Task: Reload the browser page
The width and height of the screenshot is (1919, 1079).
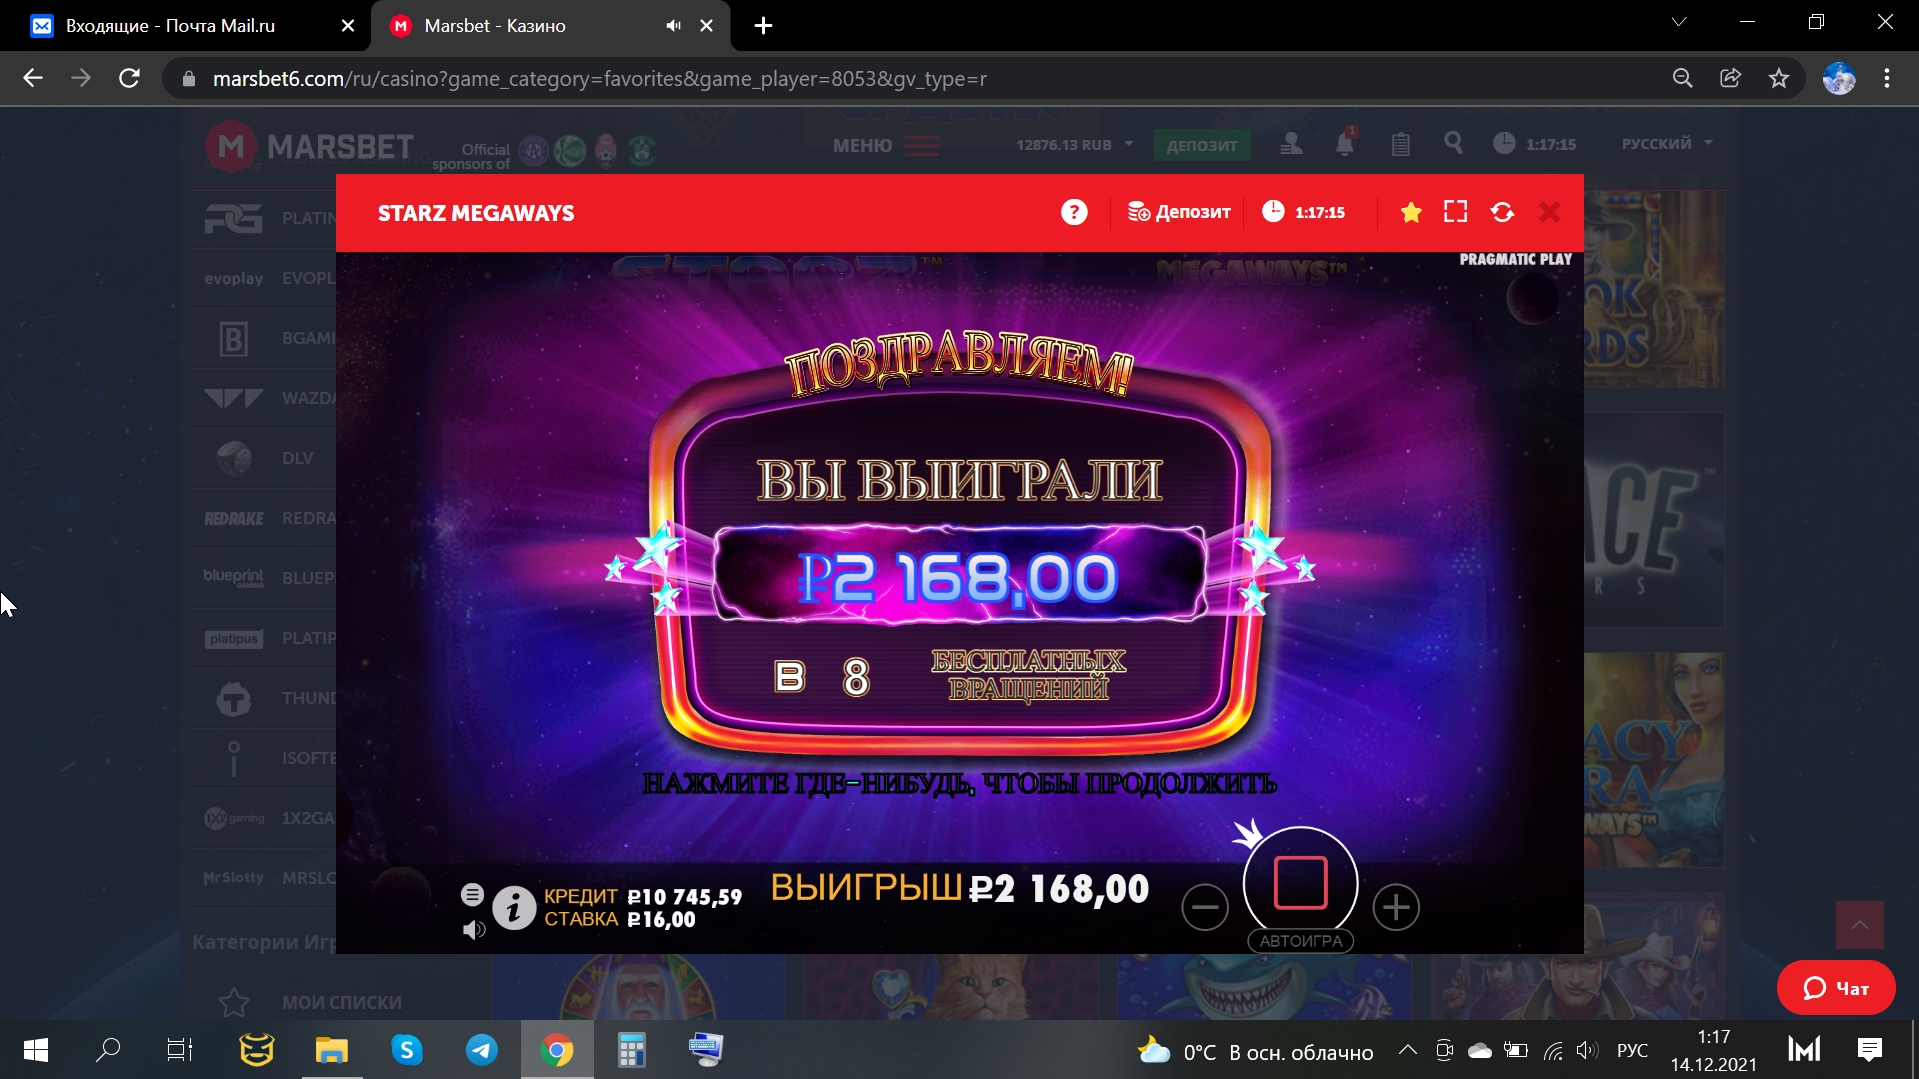Action: point(129,78)
